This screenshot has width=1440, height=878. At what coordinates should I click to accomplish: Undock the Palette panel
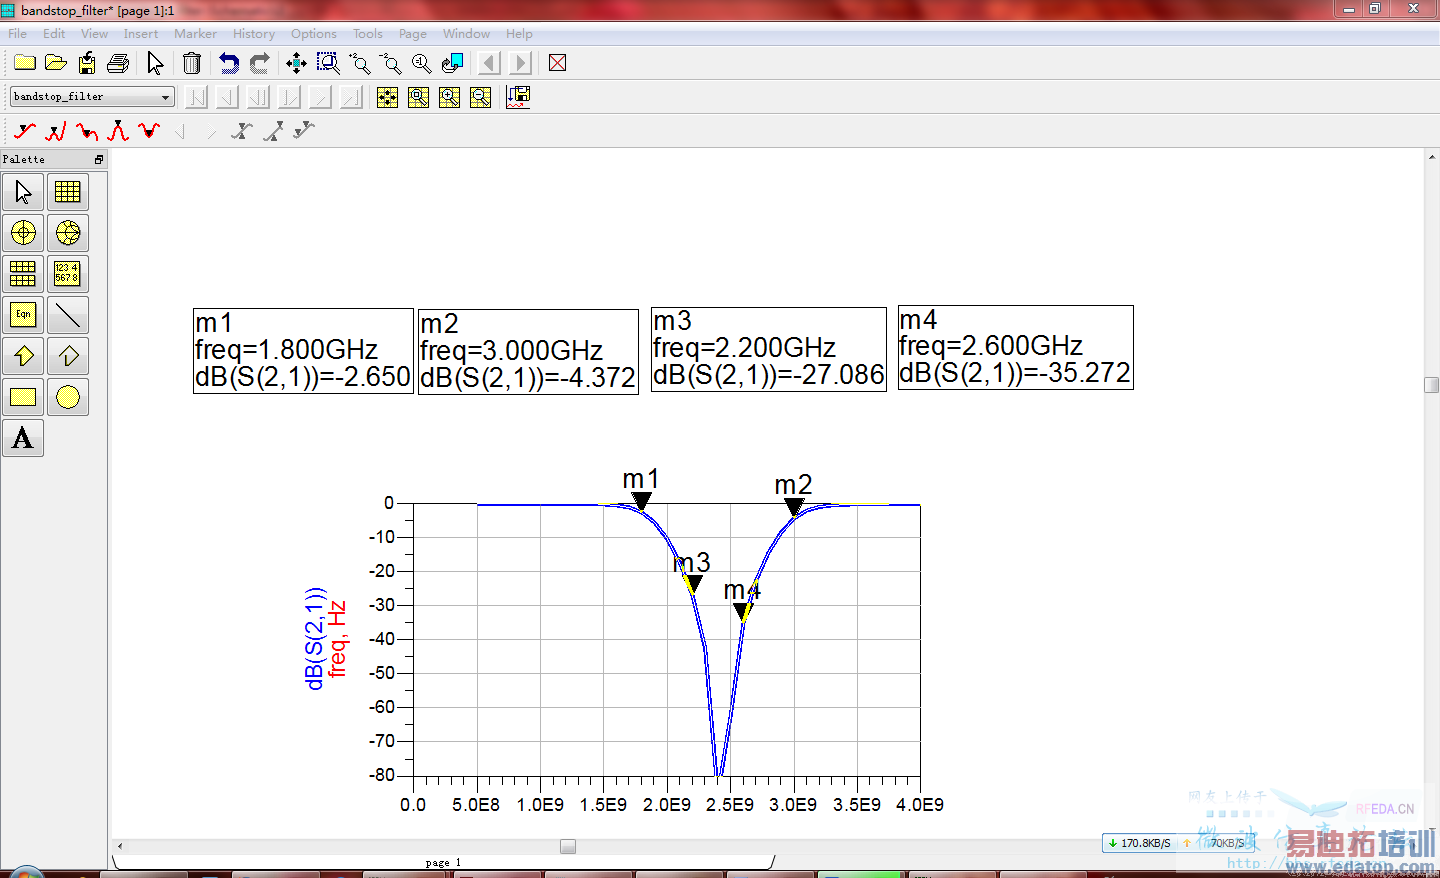click(x=99, y=160)
